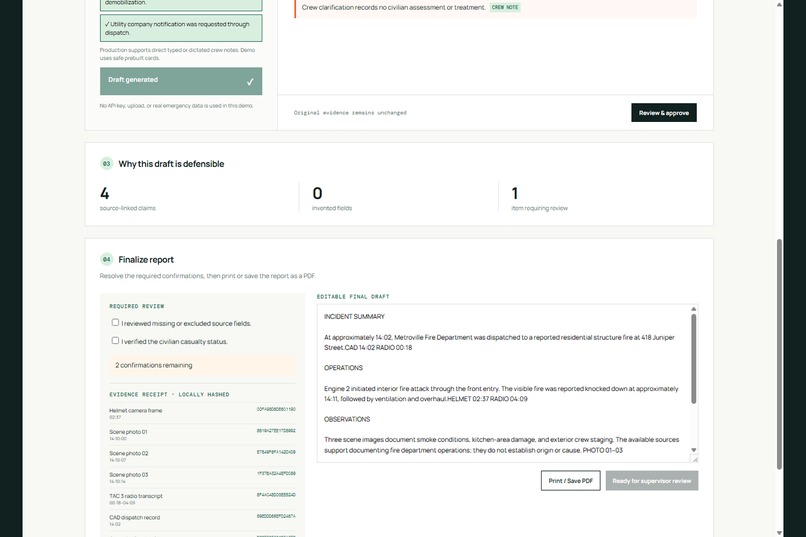Click the 04 step badge beside Finalize report

click(x=106, y=260)
